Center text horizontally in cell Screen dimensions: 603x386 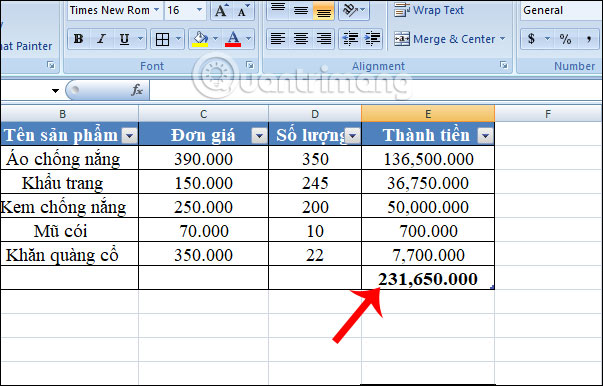coord(301,39)
